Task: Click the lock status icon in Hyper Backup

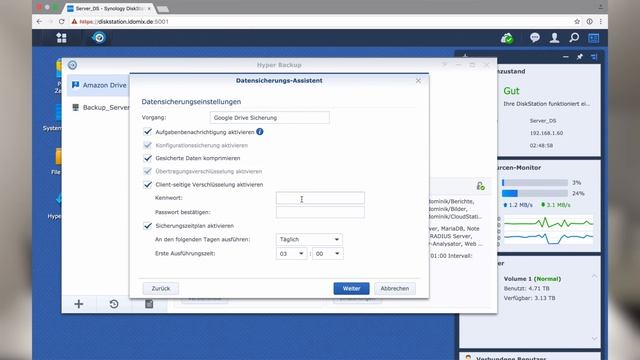Action: pyautogui.click(x=480, y=186)
